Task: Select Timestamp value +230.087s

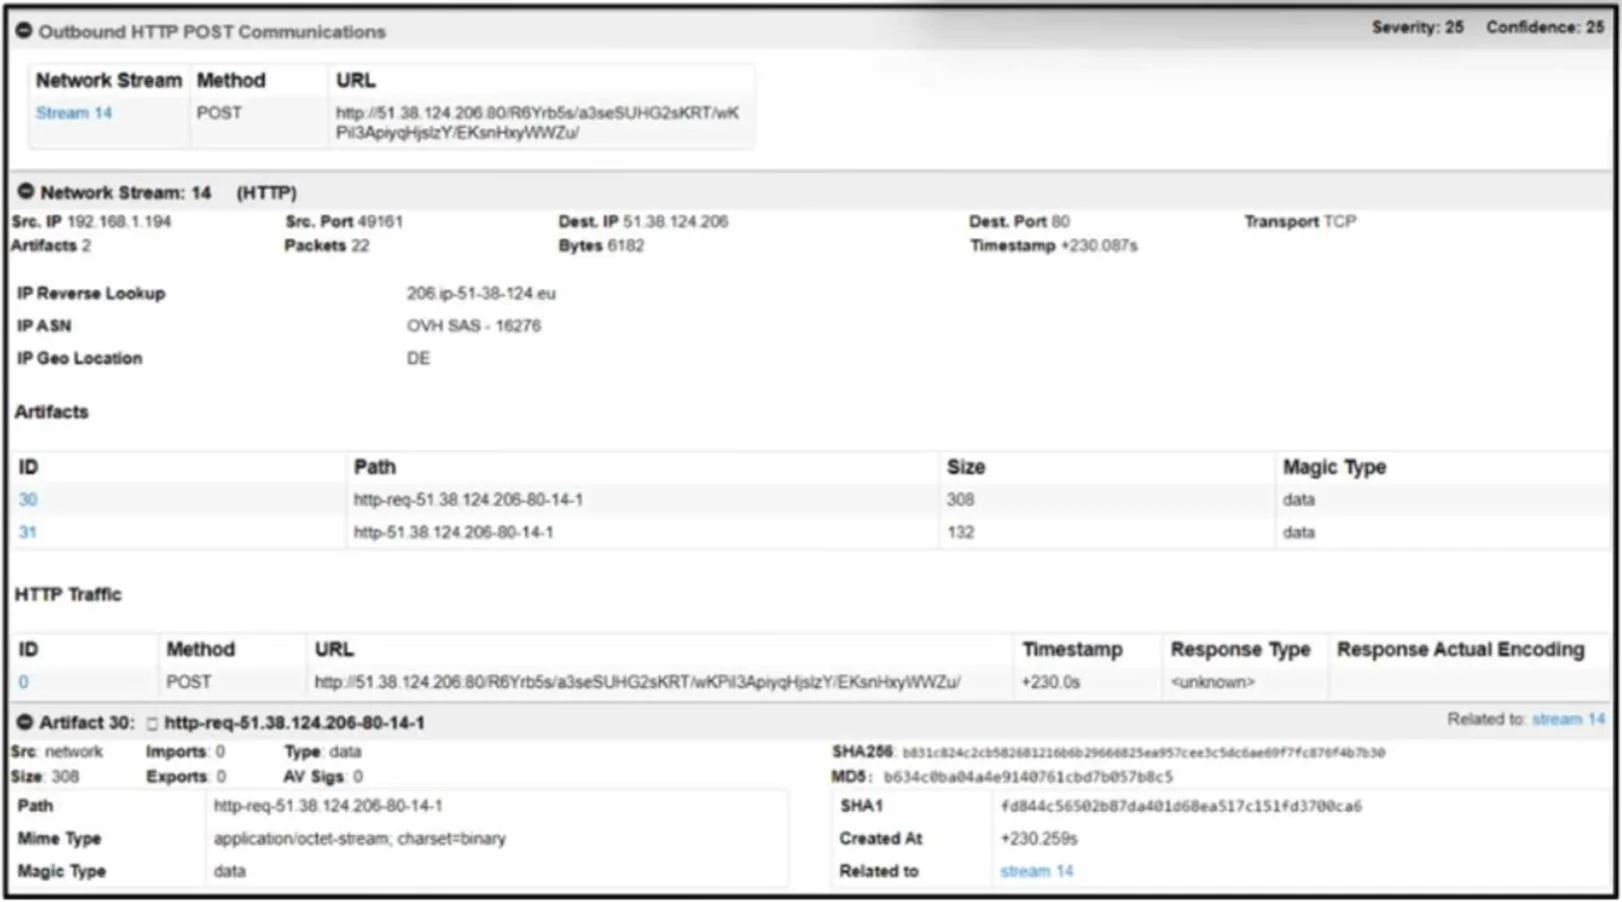Action: (x=1099, y=245)
